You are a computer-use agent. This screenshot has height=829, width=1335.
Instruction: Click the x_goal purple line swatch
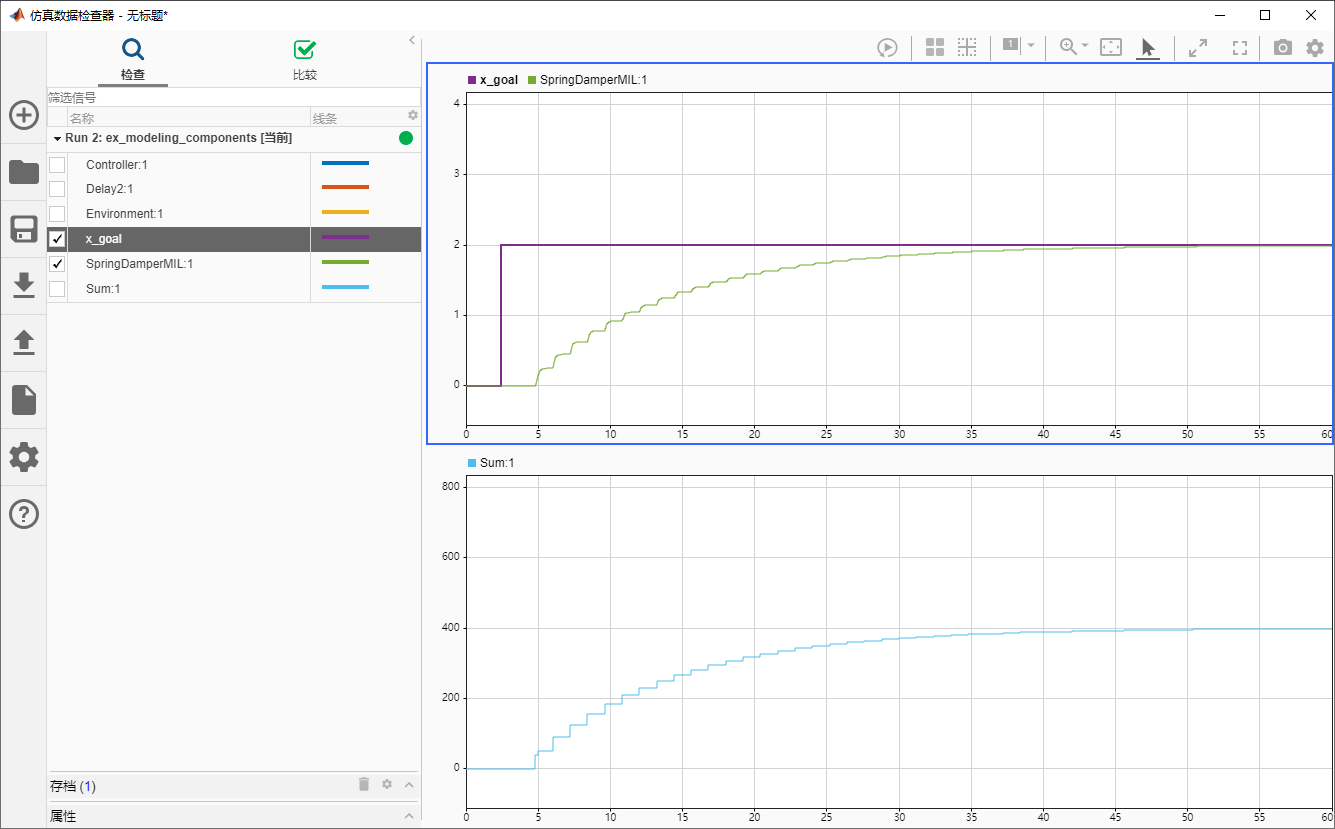pos(346,237)
